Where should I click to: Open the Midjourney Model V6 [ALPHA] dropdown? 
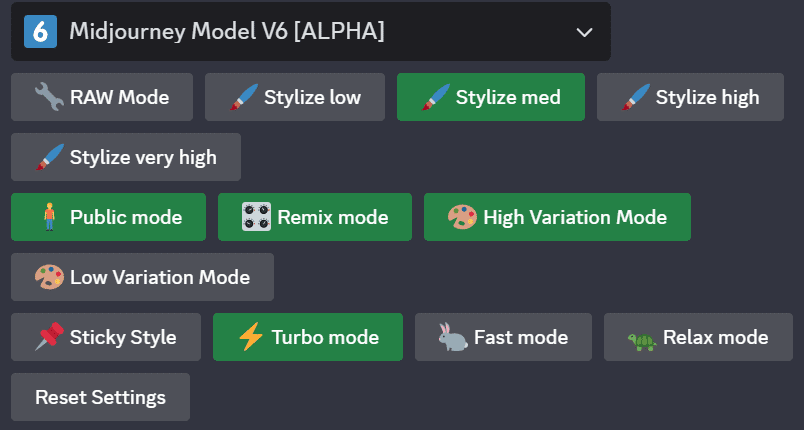point(311,32)
